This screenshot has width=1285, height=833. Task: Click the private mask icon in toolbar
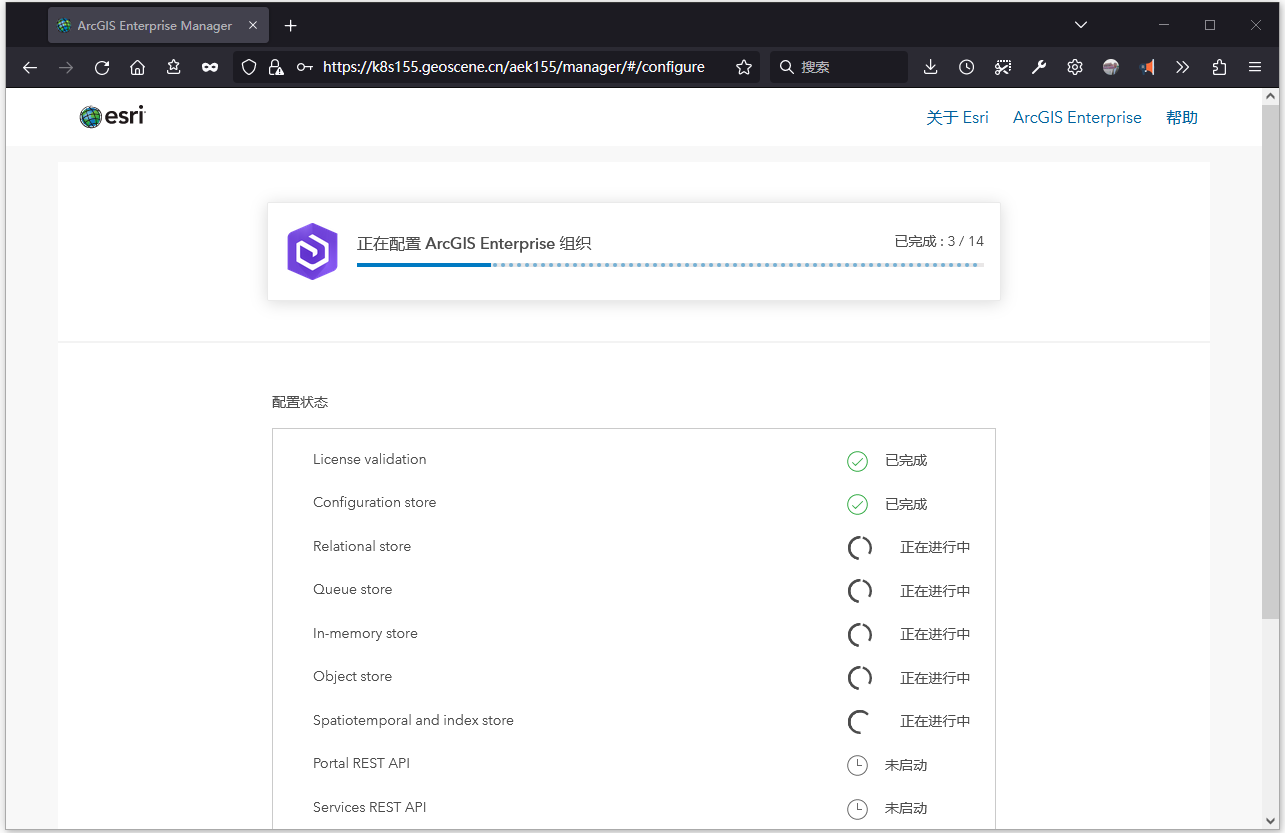click(210, 67)
